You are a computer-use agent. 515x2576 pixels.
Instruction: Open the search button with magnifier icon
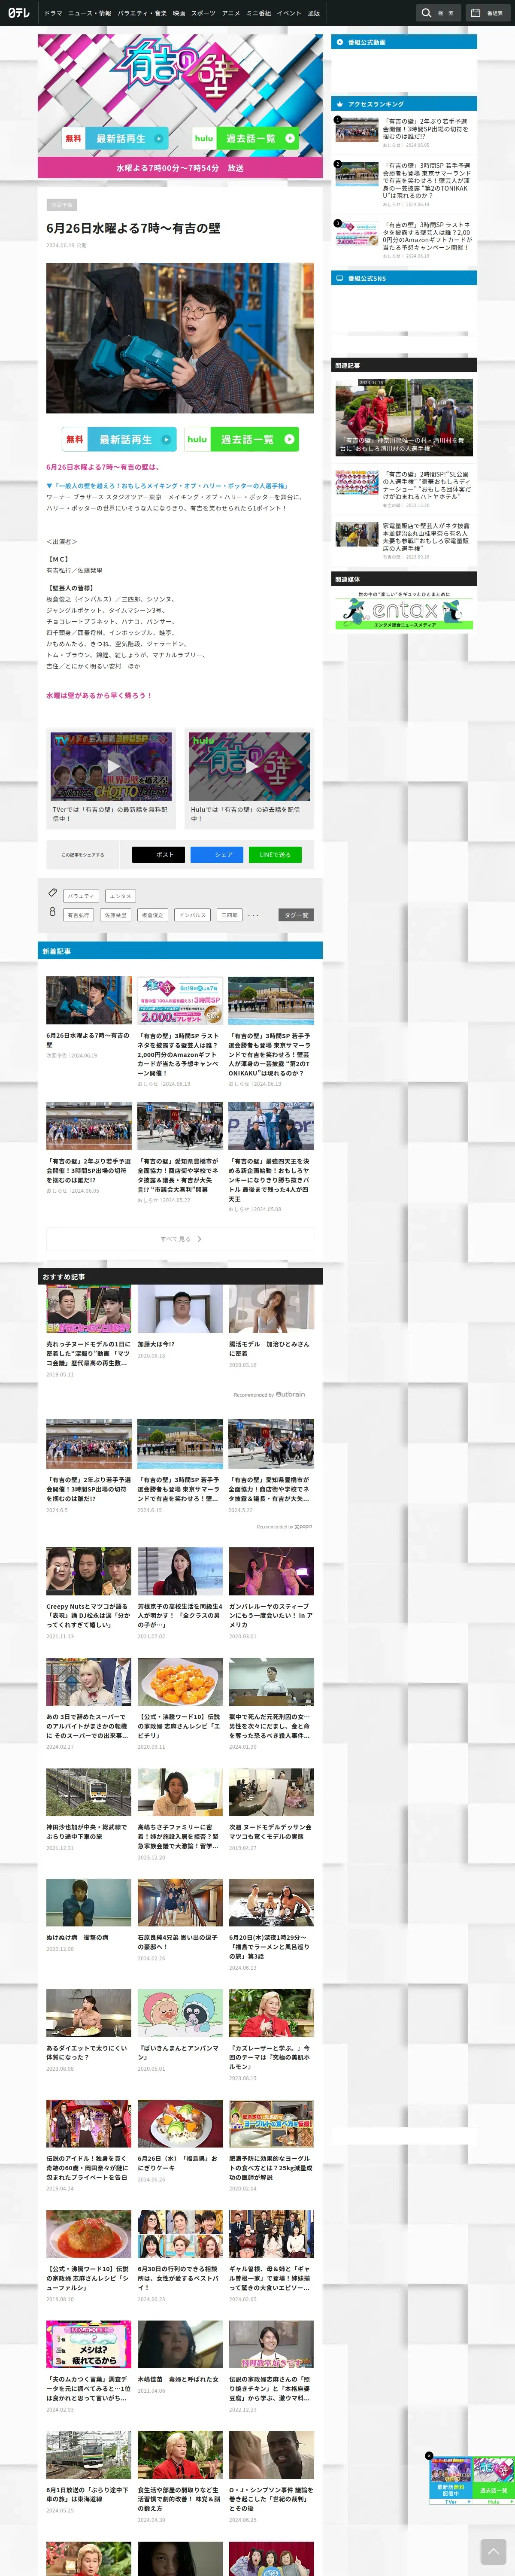click(x=438, y=13)
